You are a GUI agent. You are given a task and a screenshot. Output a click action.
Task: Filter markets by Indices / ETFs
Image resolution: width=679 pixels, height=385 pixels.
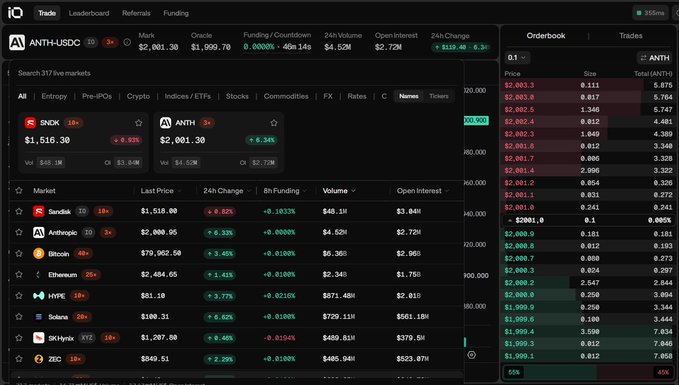click(x=188, y=96)
